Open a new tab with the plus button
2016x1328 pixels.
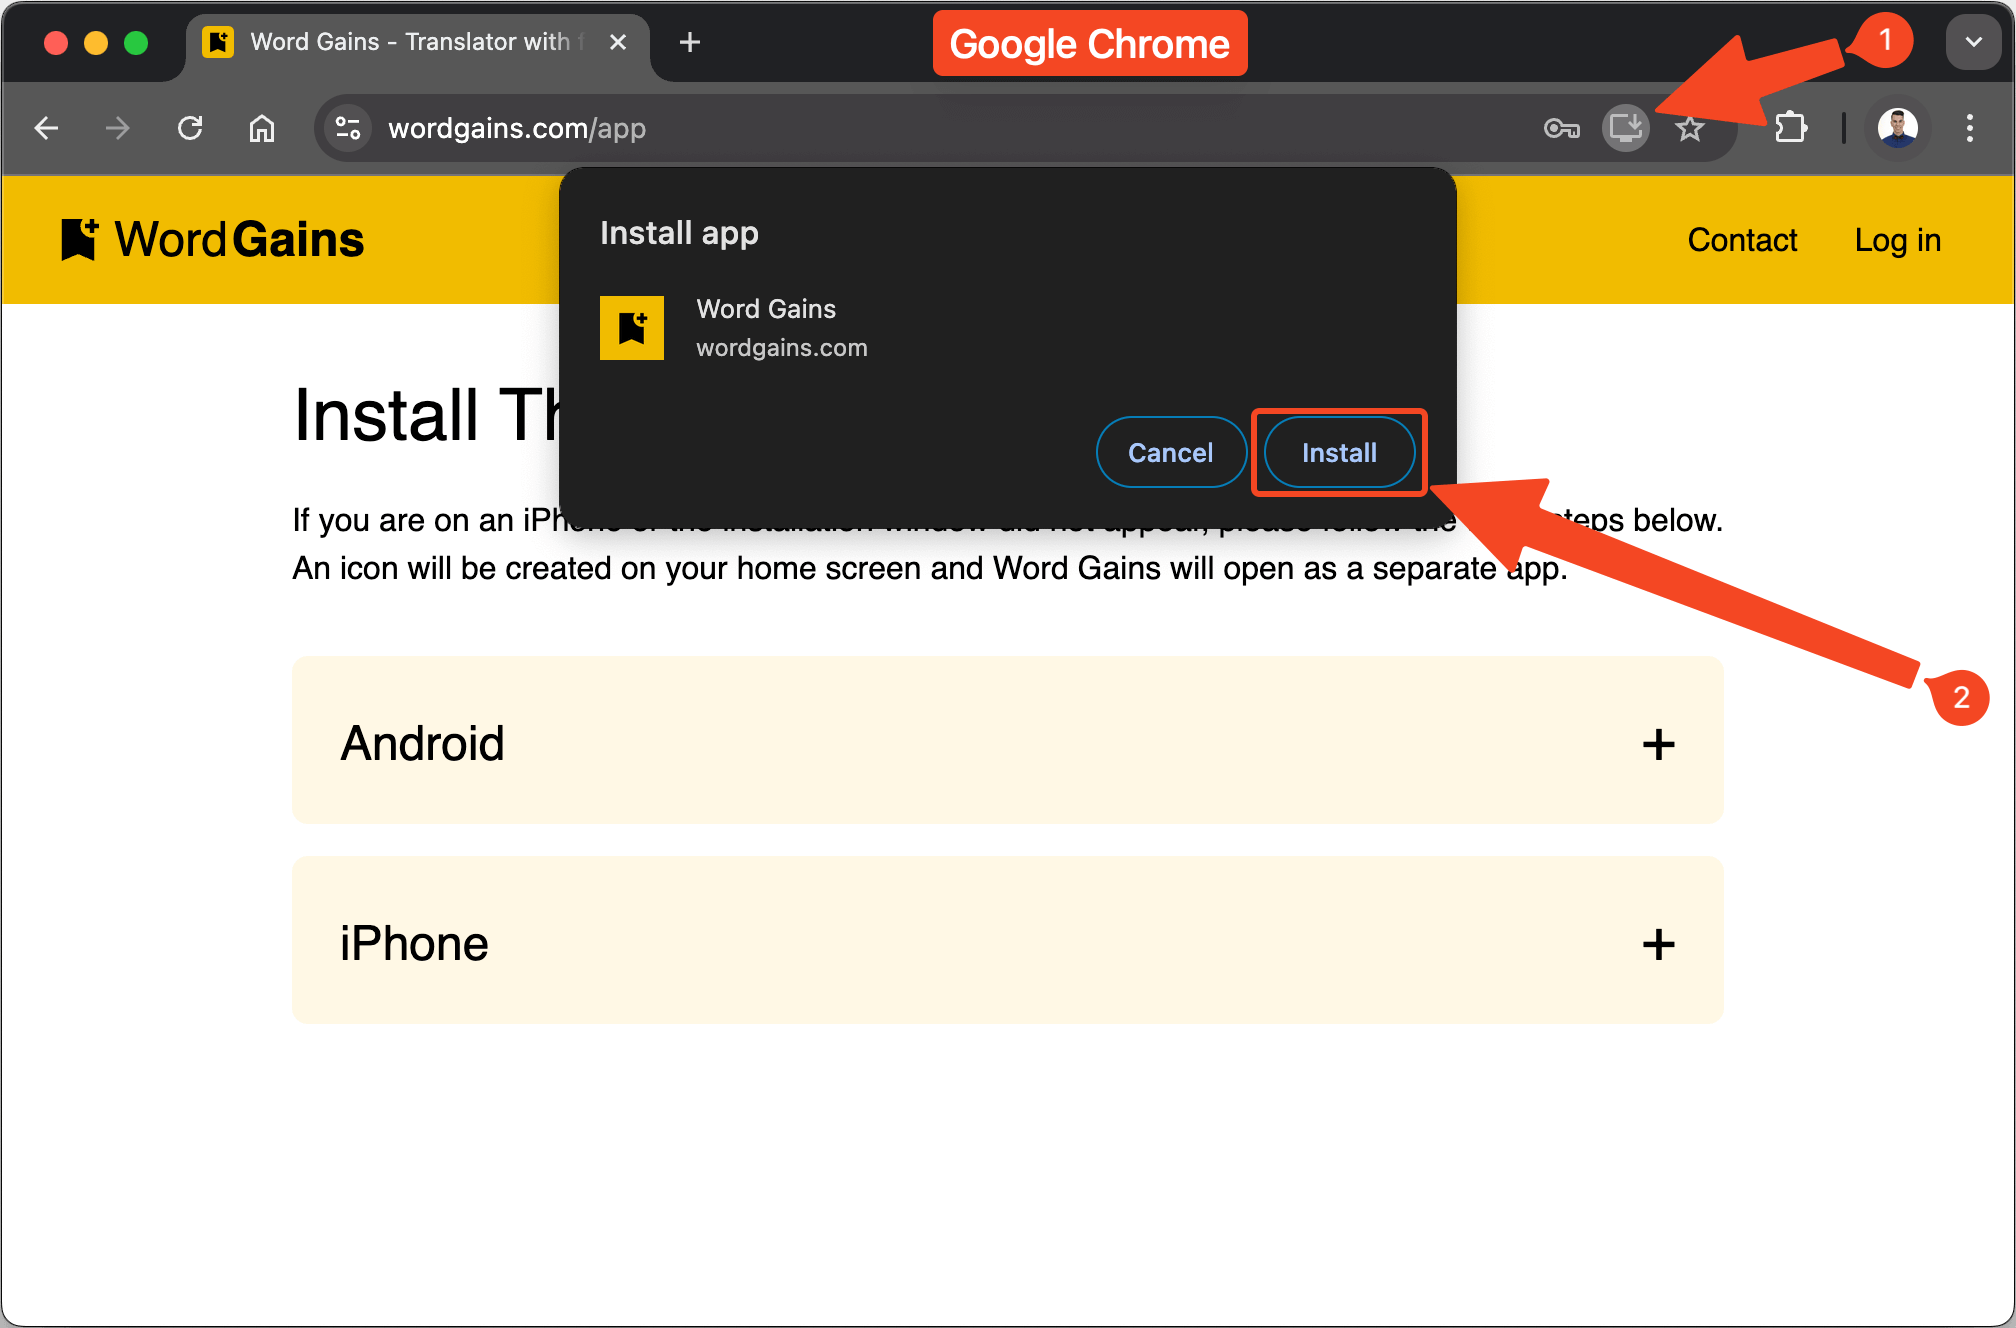689,42
